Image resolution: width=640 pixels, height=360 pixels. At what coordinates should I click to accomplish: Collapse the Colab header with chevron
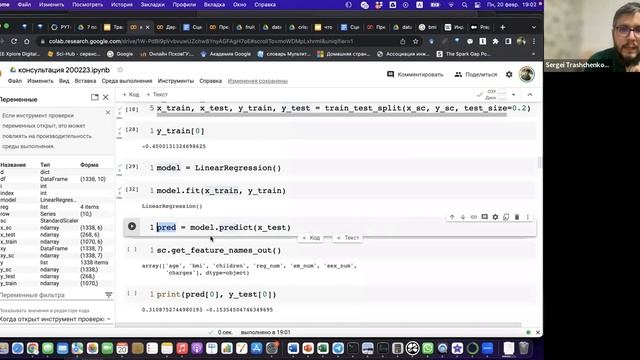(530, 95)
